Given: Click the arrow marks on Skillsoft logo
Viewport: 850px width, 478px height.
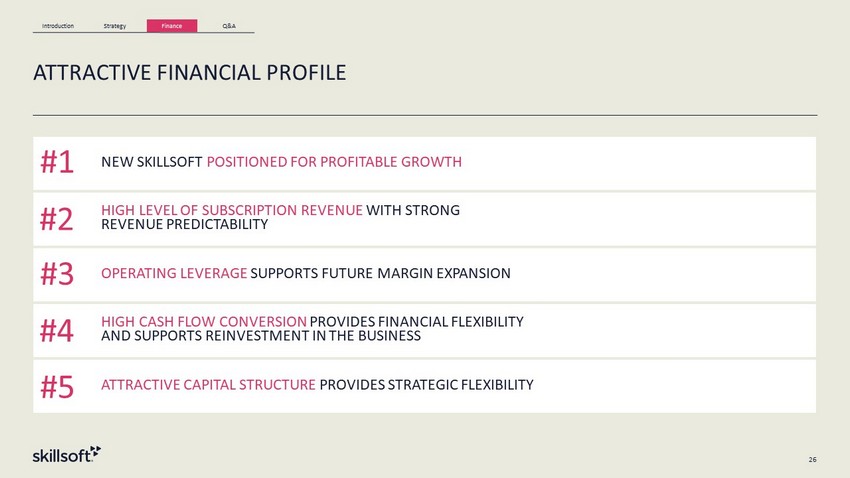Looking at the screenshot, I should point(95,449).
